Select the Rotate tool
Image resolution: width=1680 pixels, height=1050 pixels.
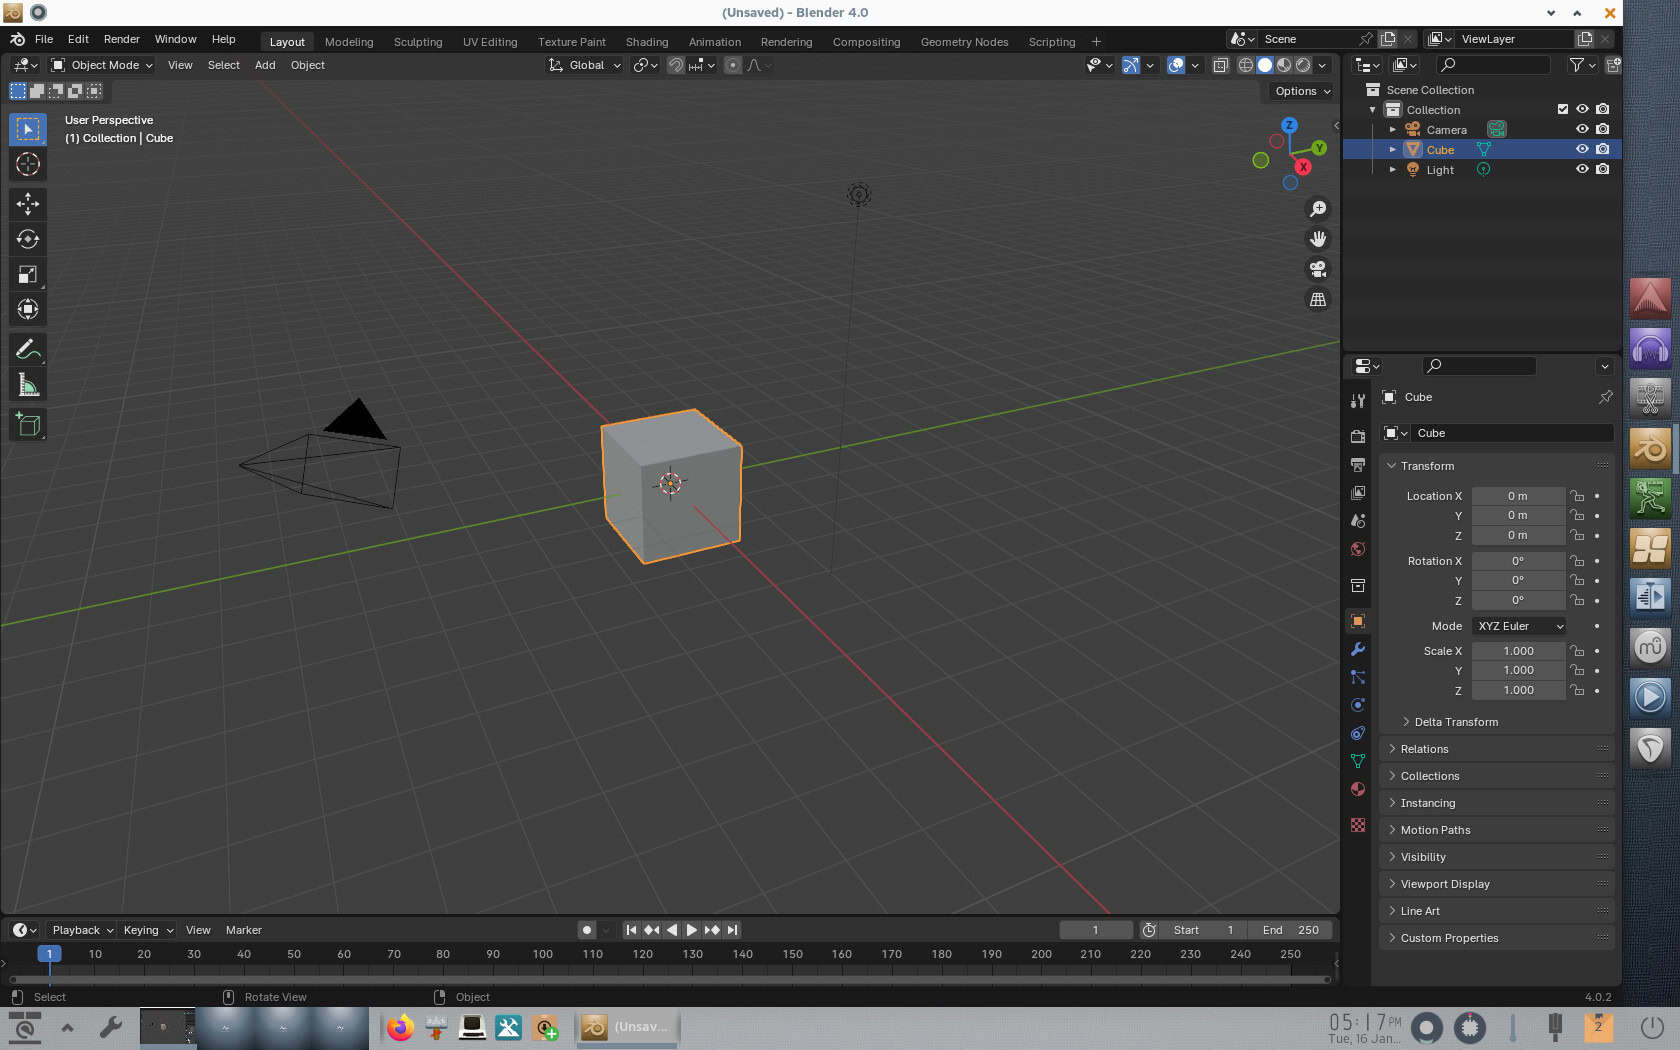pos(28,239)
